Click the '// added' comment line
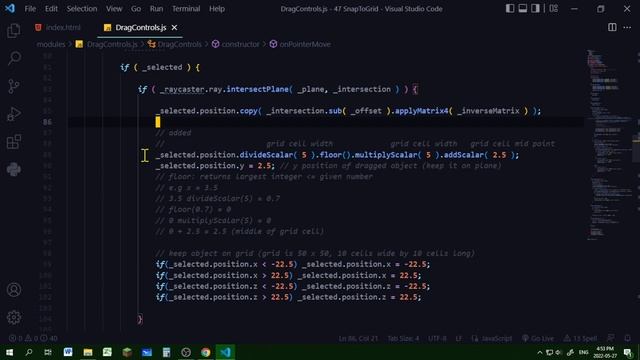Image resolution: width=640 pixels, height=360 pixels. coord(173,133)
